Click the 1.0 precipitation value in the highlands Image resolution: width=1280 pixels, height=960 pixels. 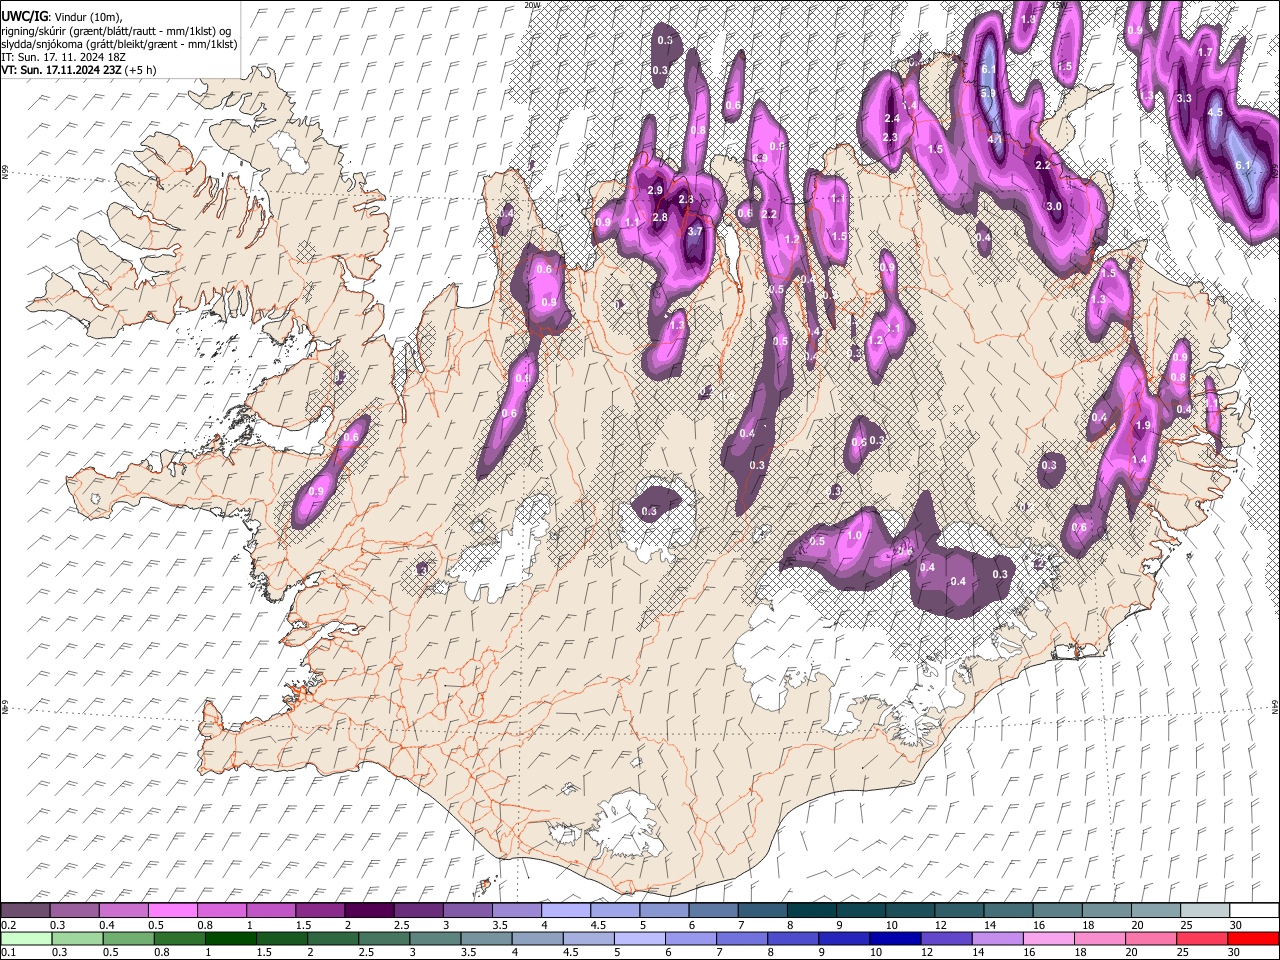854,535
